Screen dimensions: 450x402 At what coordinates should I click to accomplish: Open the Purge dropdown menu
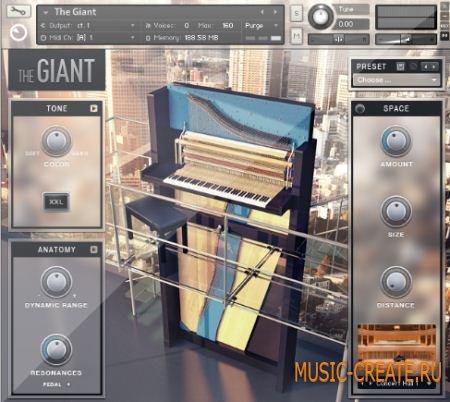[x=261, y=26]
